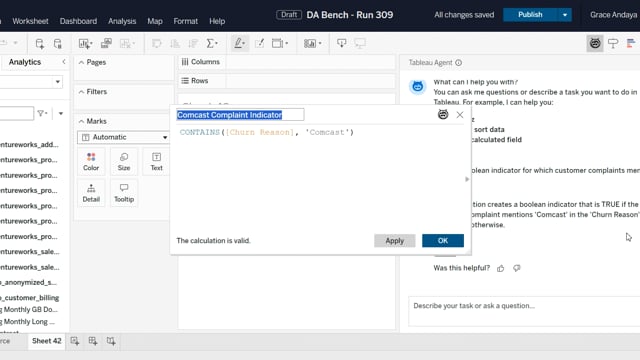
Task: Open the Help menu
Action: coord(217,21)
